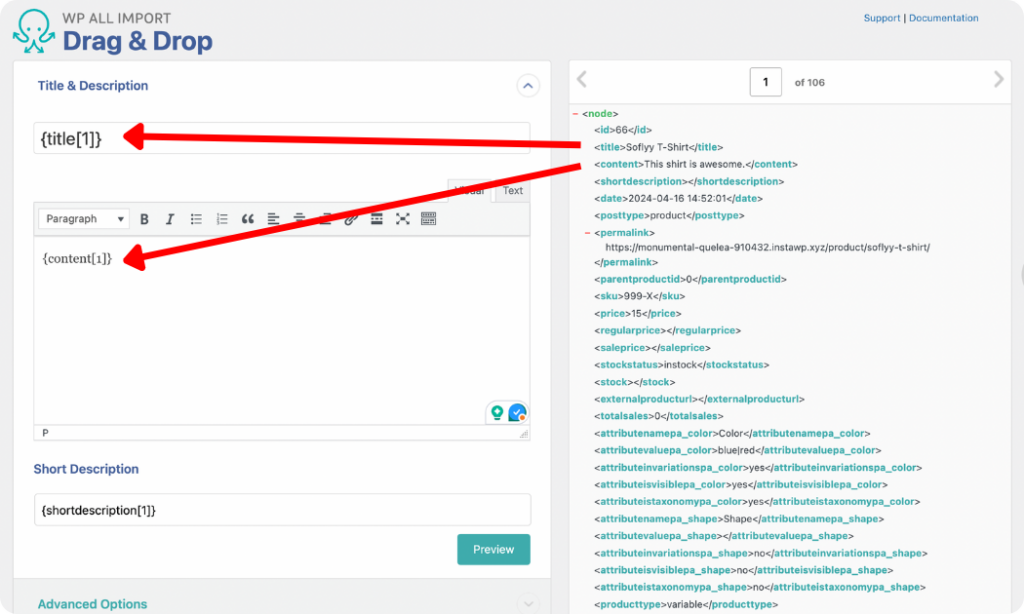This screenshot has height=614, width=1024.
Task: Select the content element 'This shirt is awesome.'
Action: (696, 164)
